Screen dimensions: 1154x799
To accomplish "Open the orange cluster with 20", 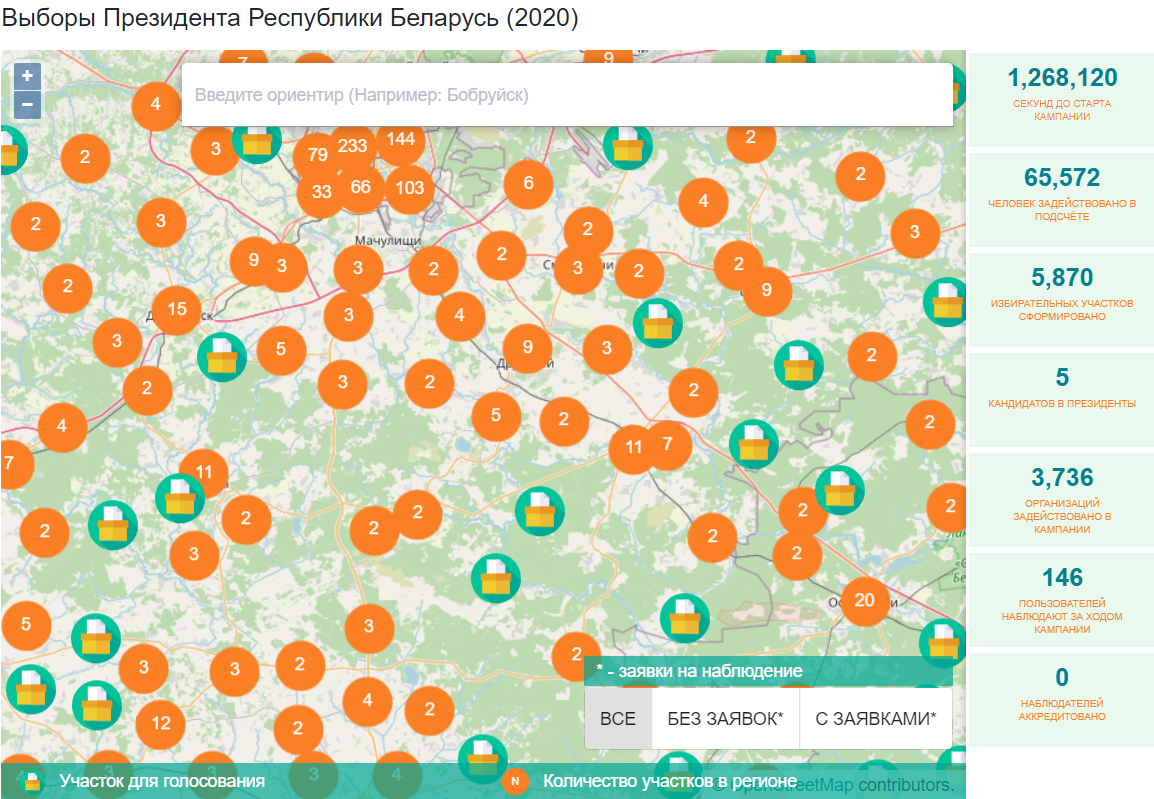I will pyautogui.click(x=865, y=600).
